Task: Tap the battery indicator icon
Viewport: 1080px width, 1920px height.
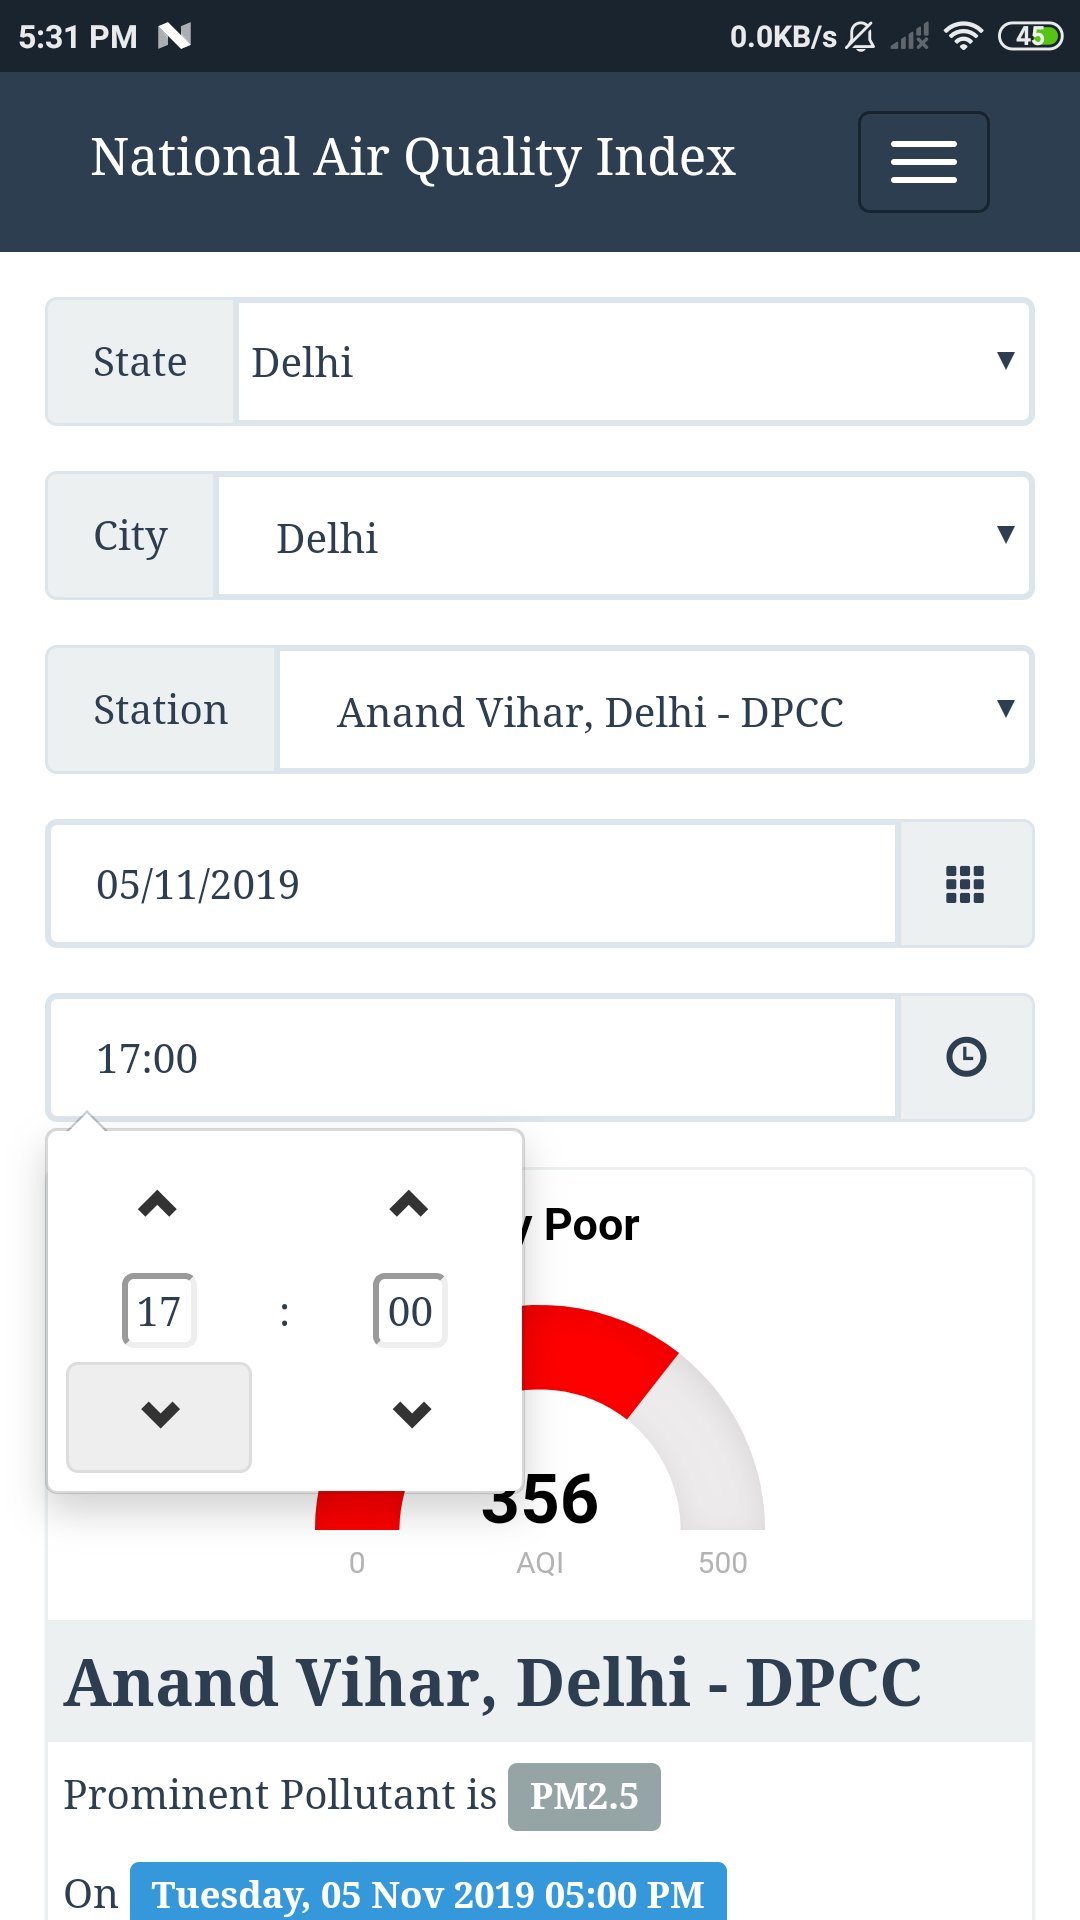Action: pyautogui.click(x=1030, y=37)
